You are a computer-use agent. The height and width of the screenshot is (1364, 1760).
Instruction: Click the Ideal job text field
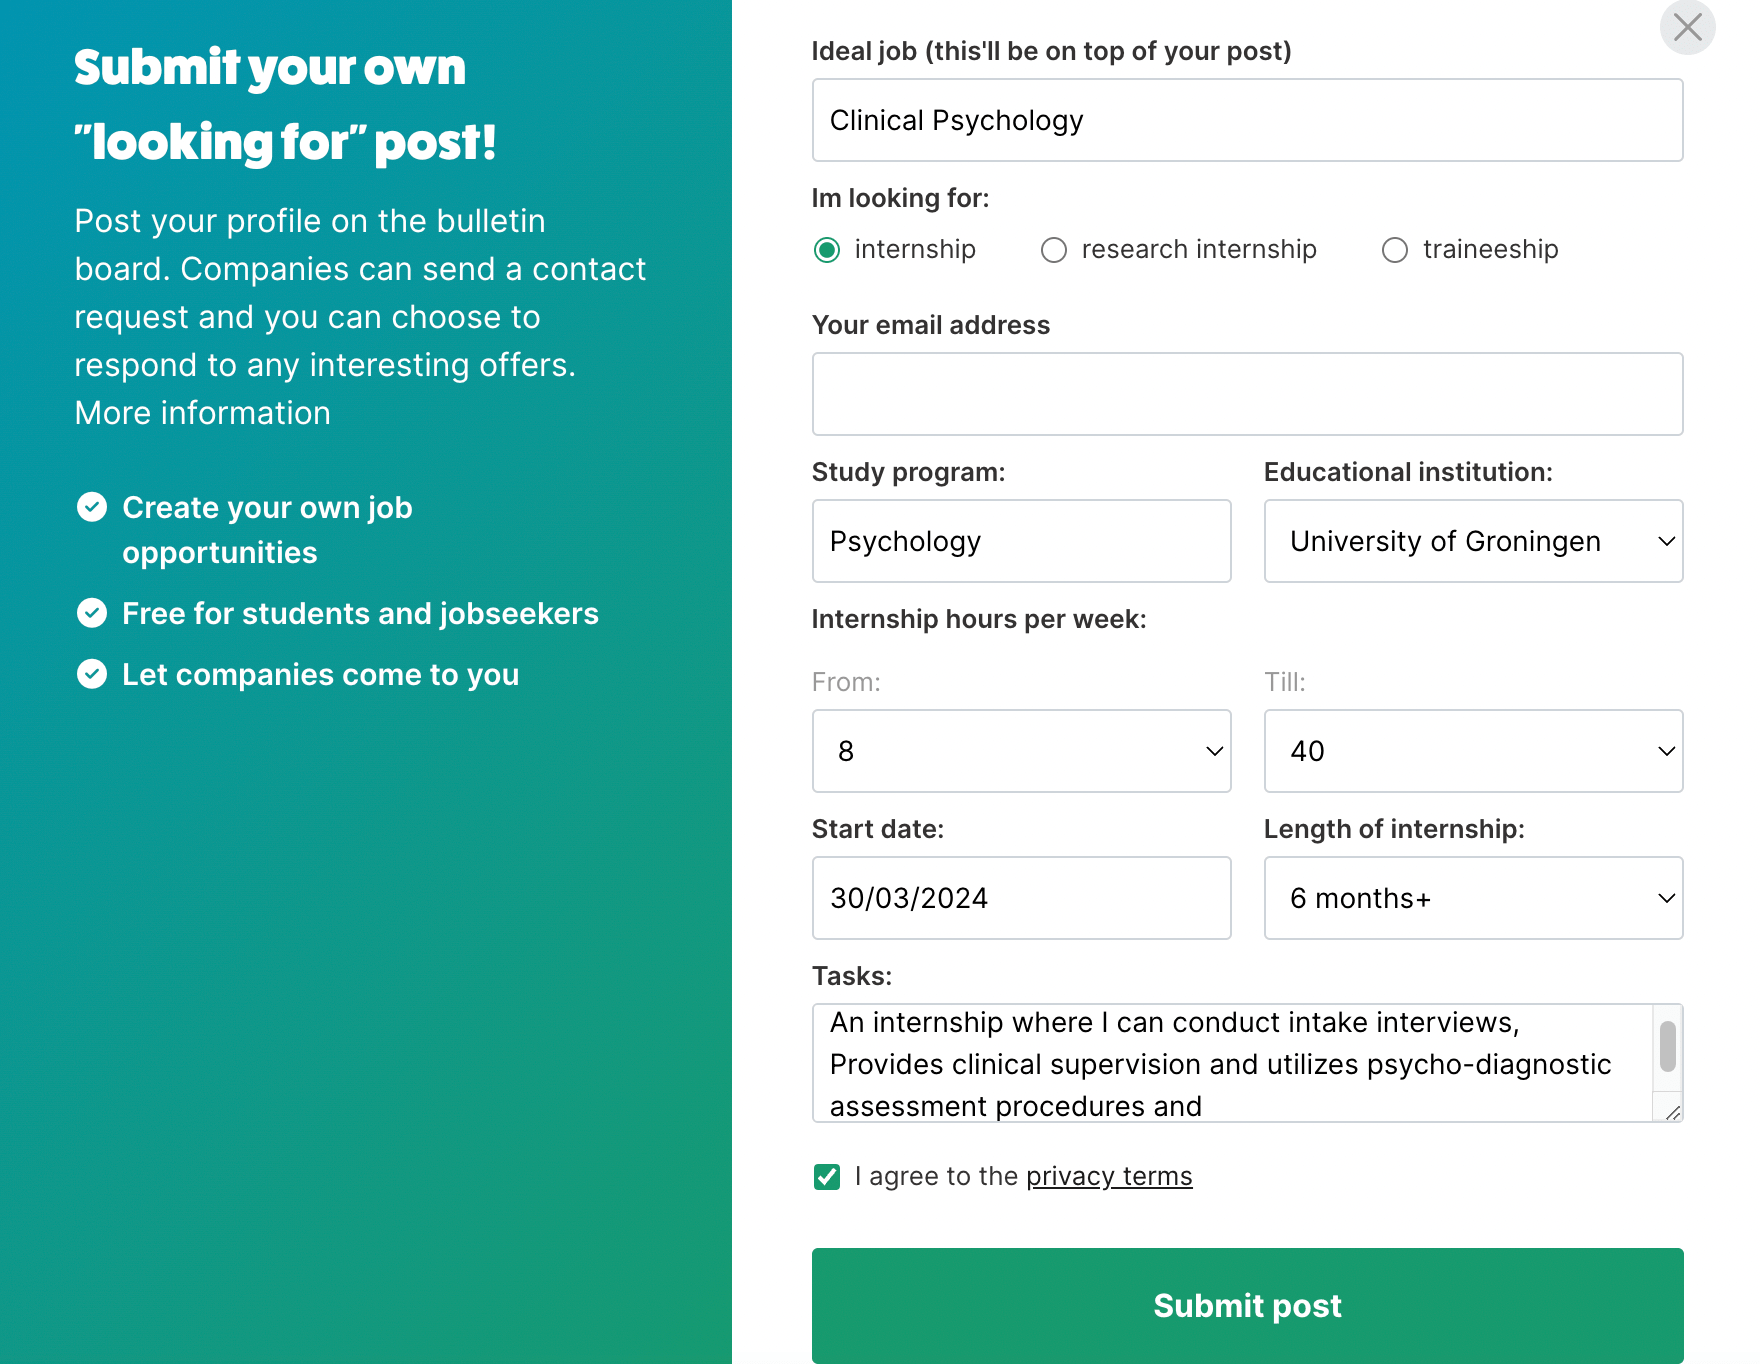point(1247,120)
